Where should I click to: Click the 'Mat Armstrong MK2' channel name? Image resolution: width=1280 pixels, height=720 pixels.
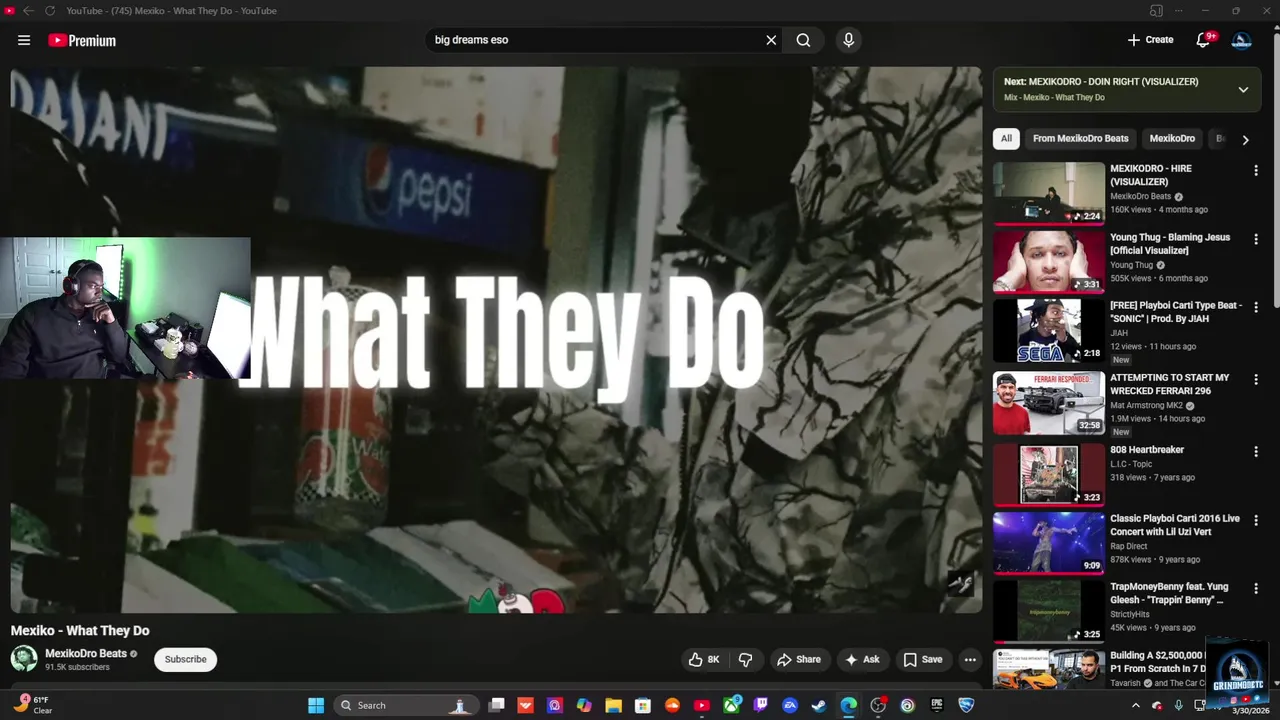click(x=1146, y=406)
